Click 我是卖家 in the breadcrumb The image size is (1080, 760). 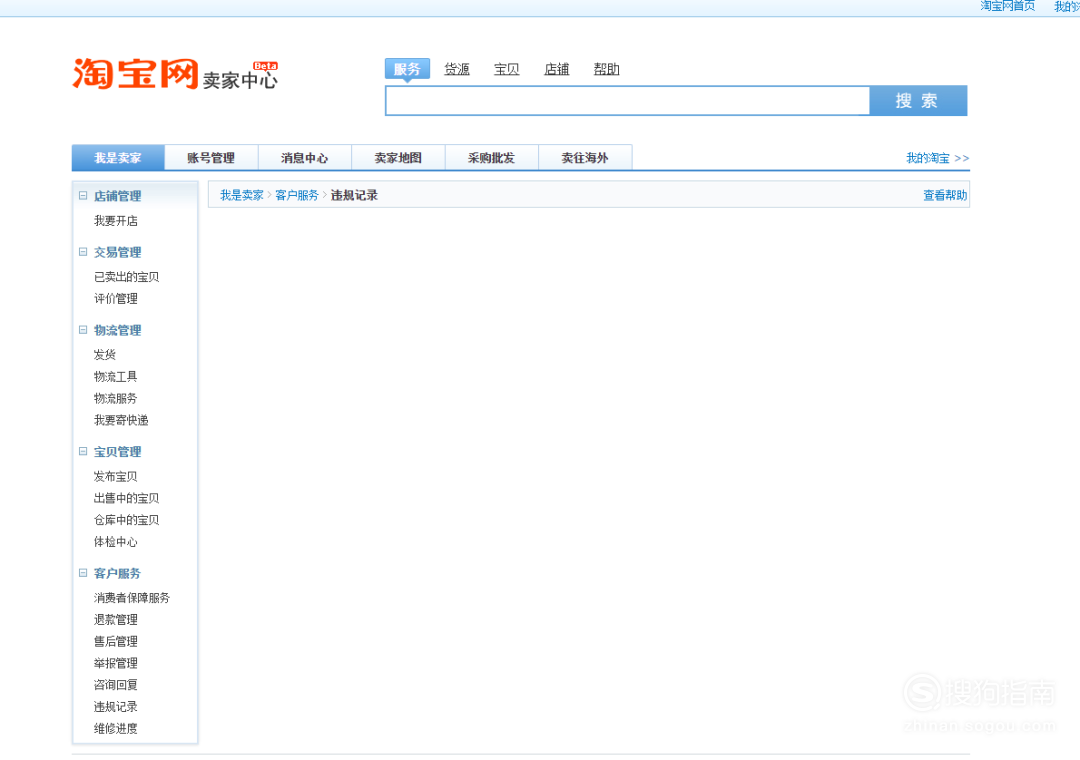[242, 195]
